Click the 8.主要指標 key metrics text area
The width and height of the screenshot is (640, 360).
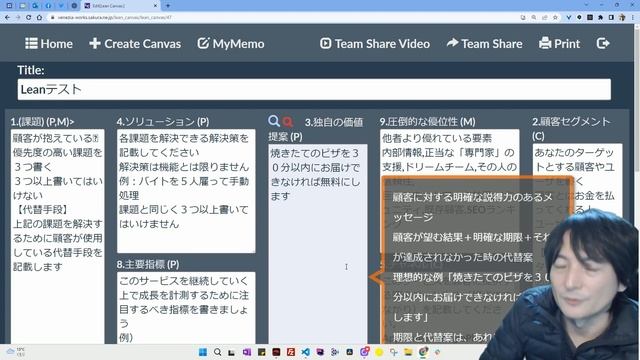(x=186, y=308)
